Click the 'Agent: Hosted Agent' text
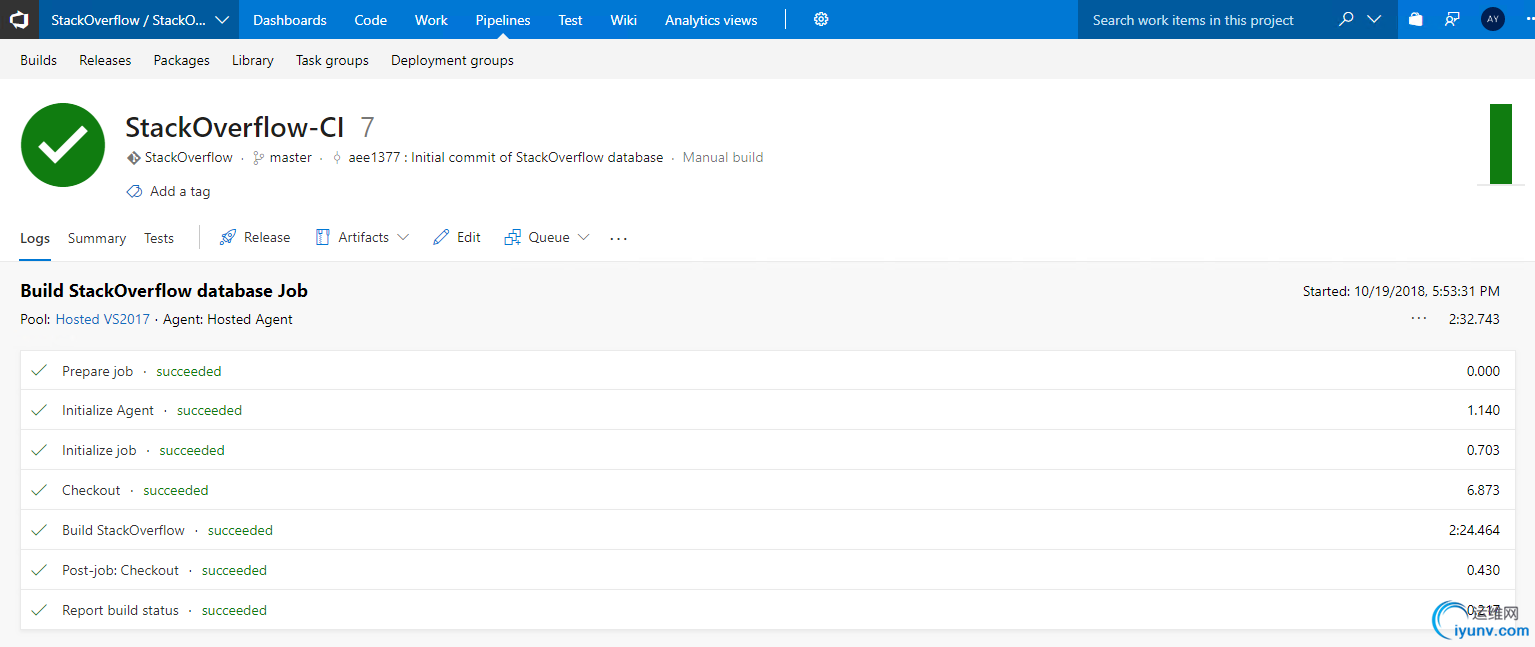1535x647 pixels. click(228, 319)
